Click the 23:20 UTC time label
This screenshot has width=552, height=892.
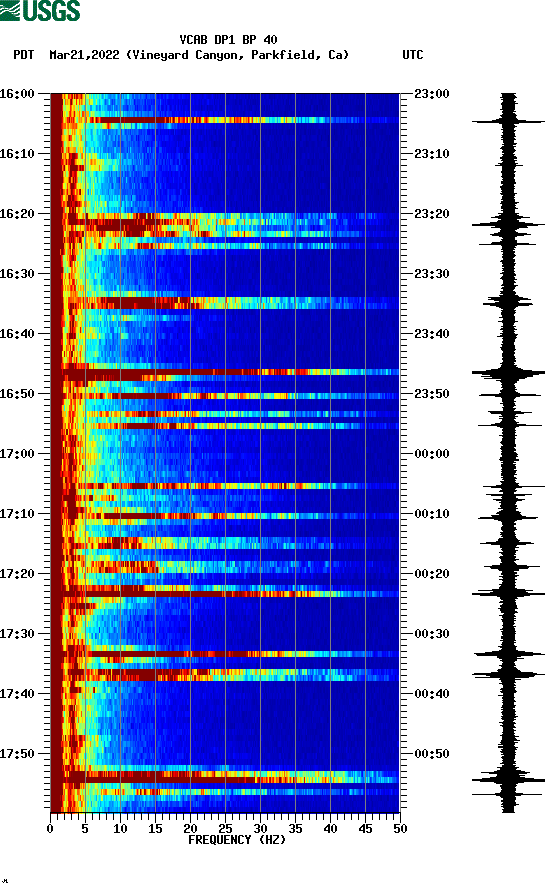(x=432, y=214)
